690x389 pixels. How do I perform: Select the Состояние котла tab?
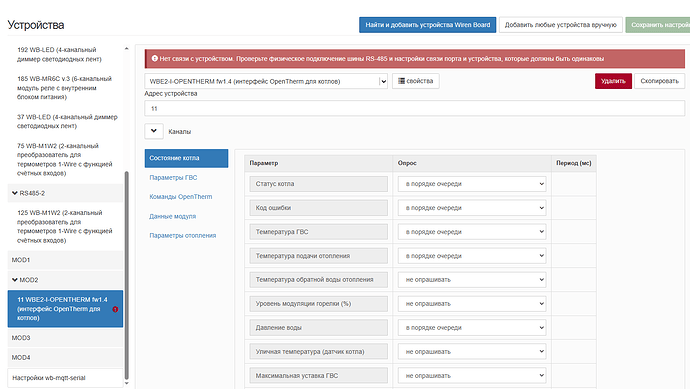(x=186, y=158)
